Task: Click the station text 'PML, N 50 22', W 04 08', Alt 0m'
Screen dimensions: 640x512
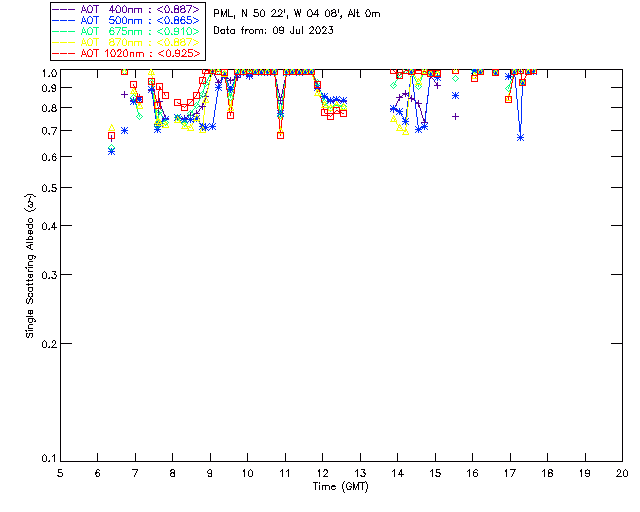Action: pyautogui.click(x=297, y=14)
